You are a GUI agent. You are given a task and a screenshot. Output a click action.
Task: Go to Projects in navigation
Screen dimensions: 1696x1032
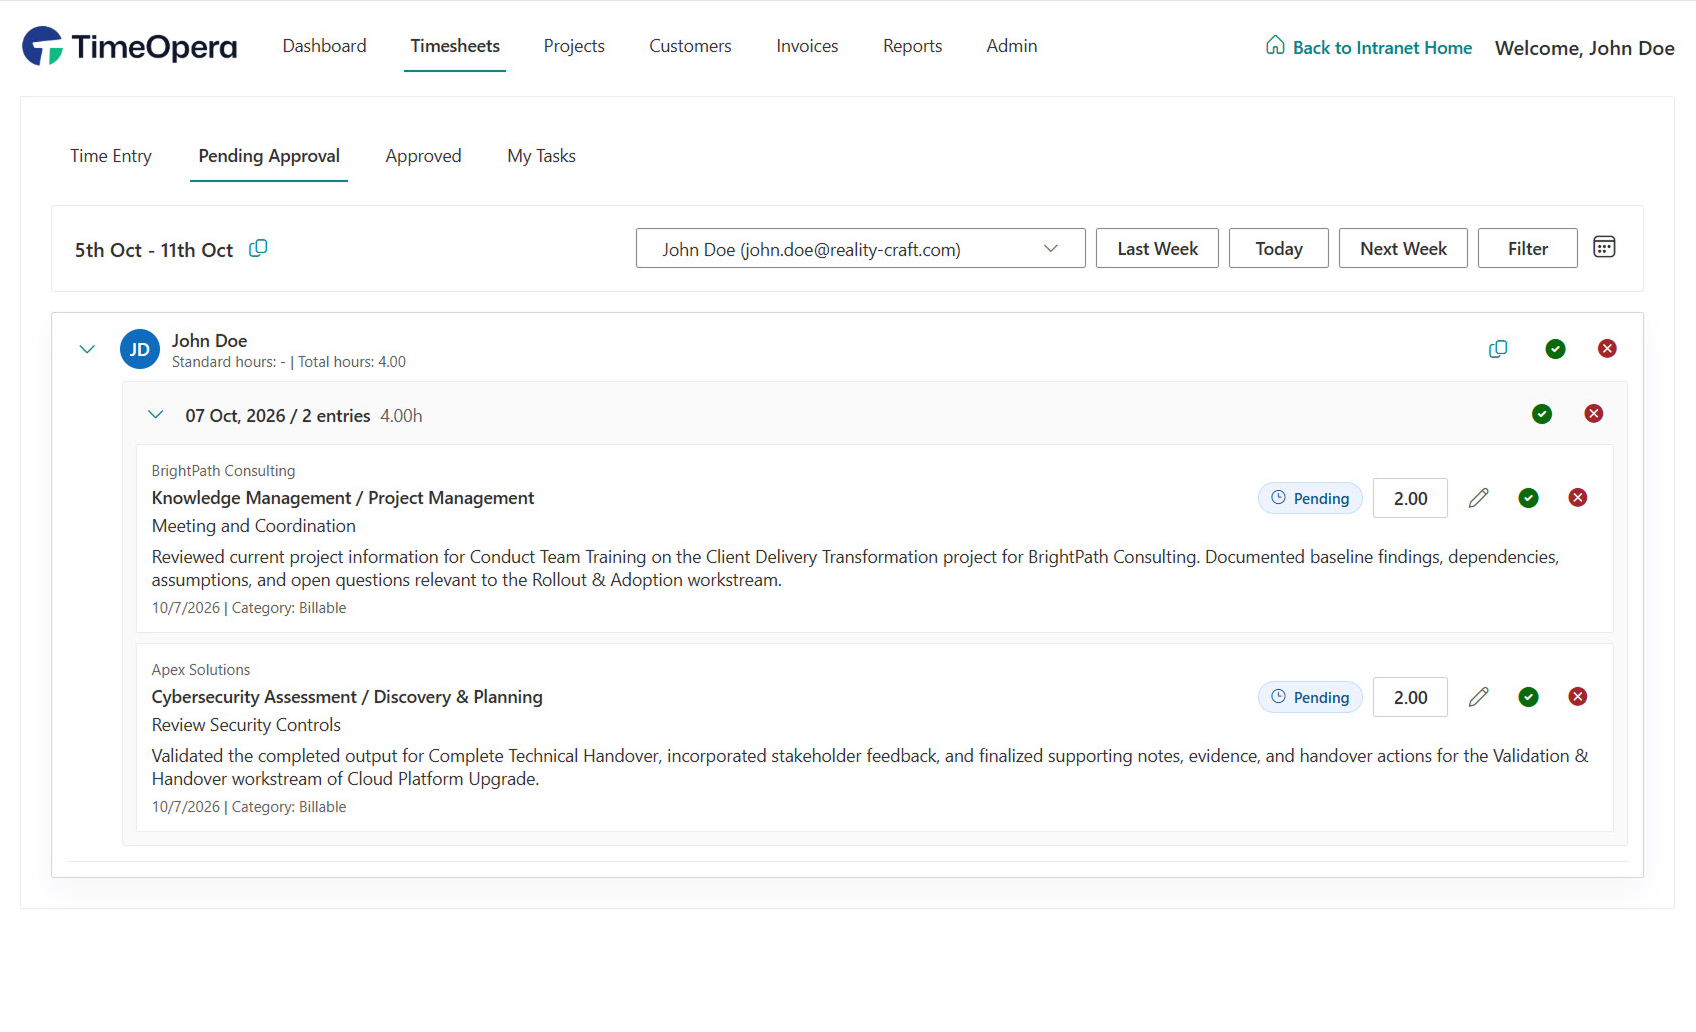574,46
